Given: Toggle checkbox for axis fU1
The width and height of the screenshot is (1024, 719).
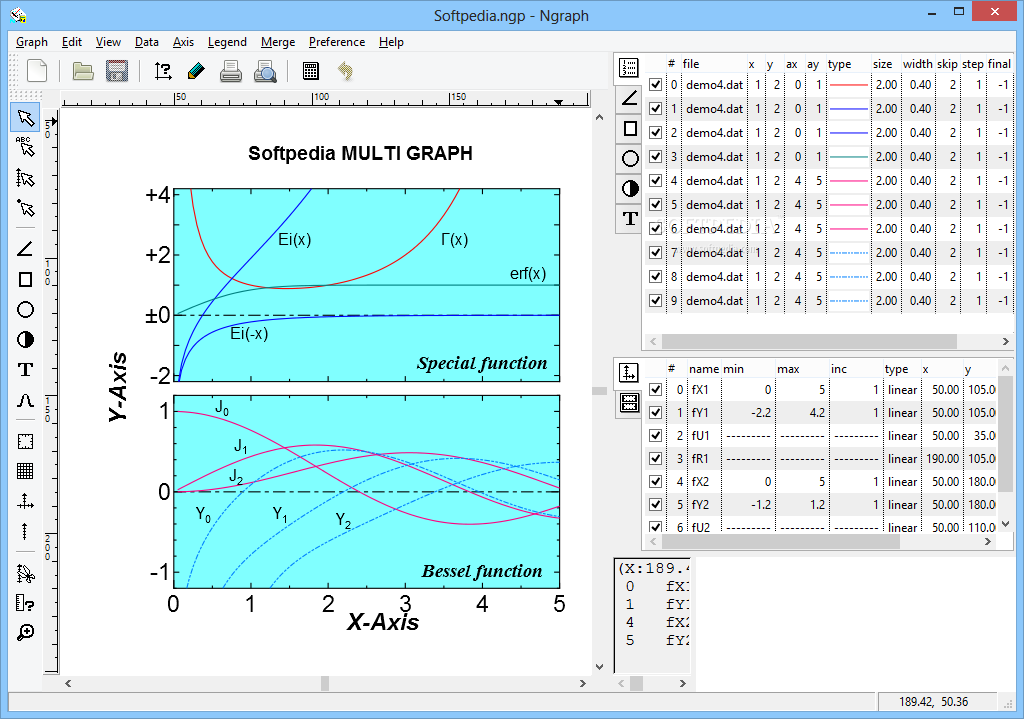Looking at the screenshot, I should tap(656, 435).
